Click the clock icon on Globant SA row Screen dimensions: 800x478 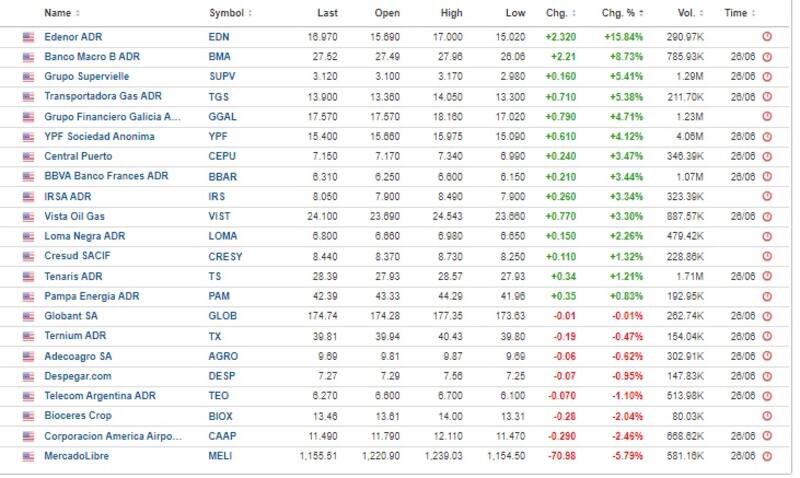767,316
